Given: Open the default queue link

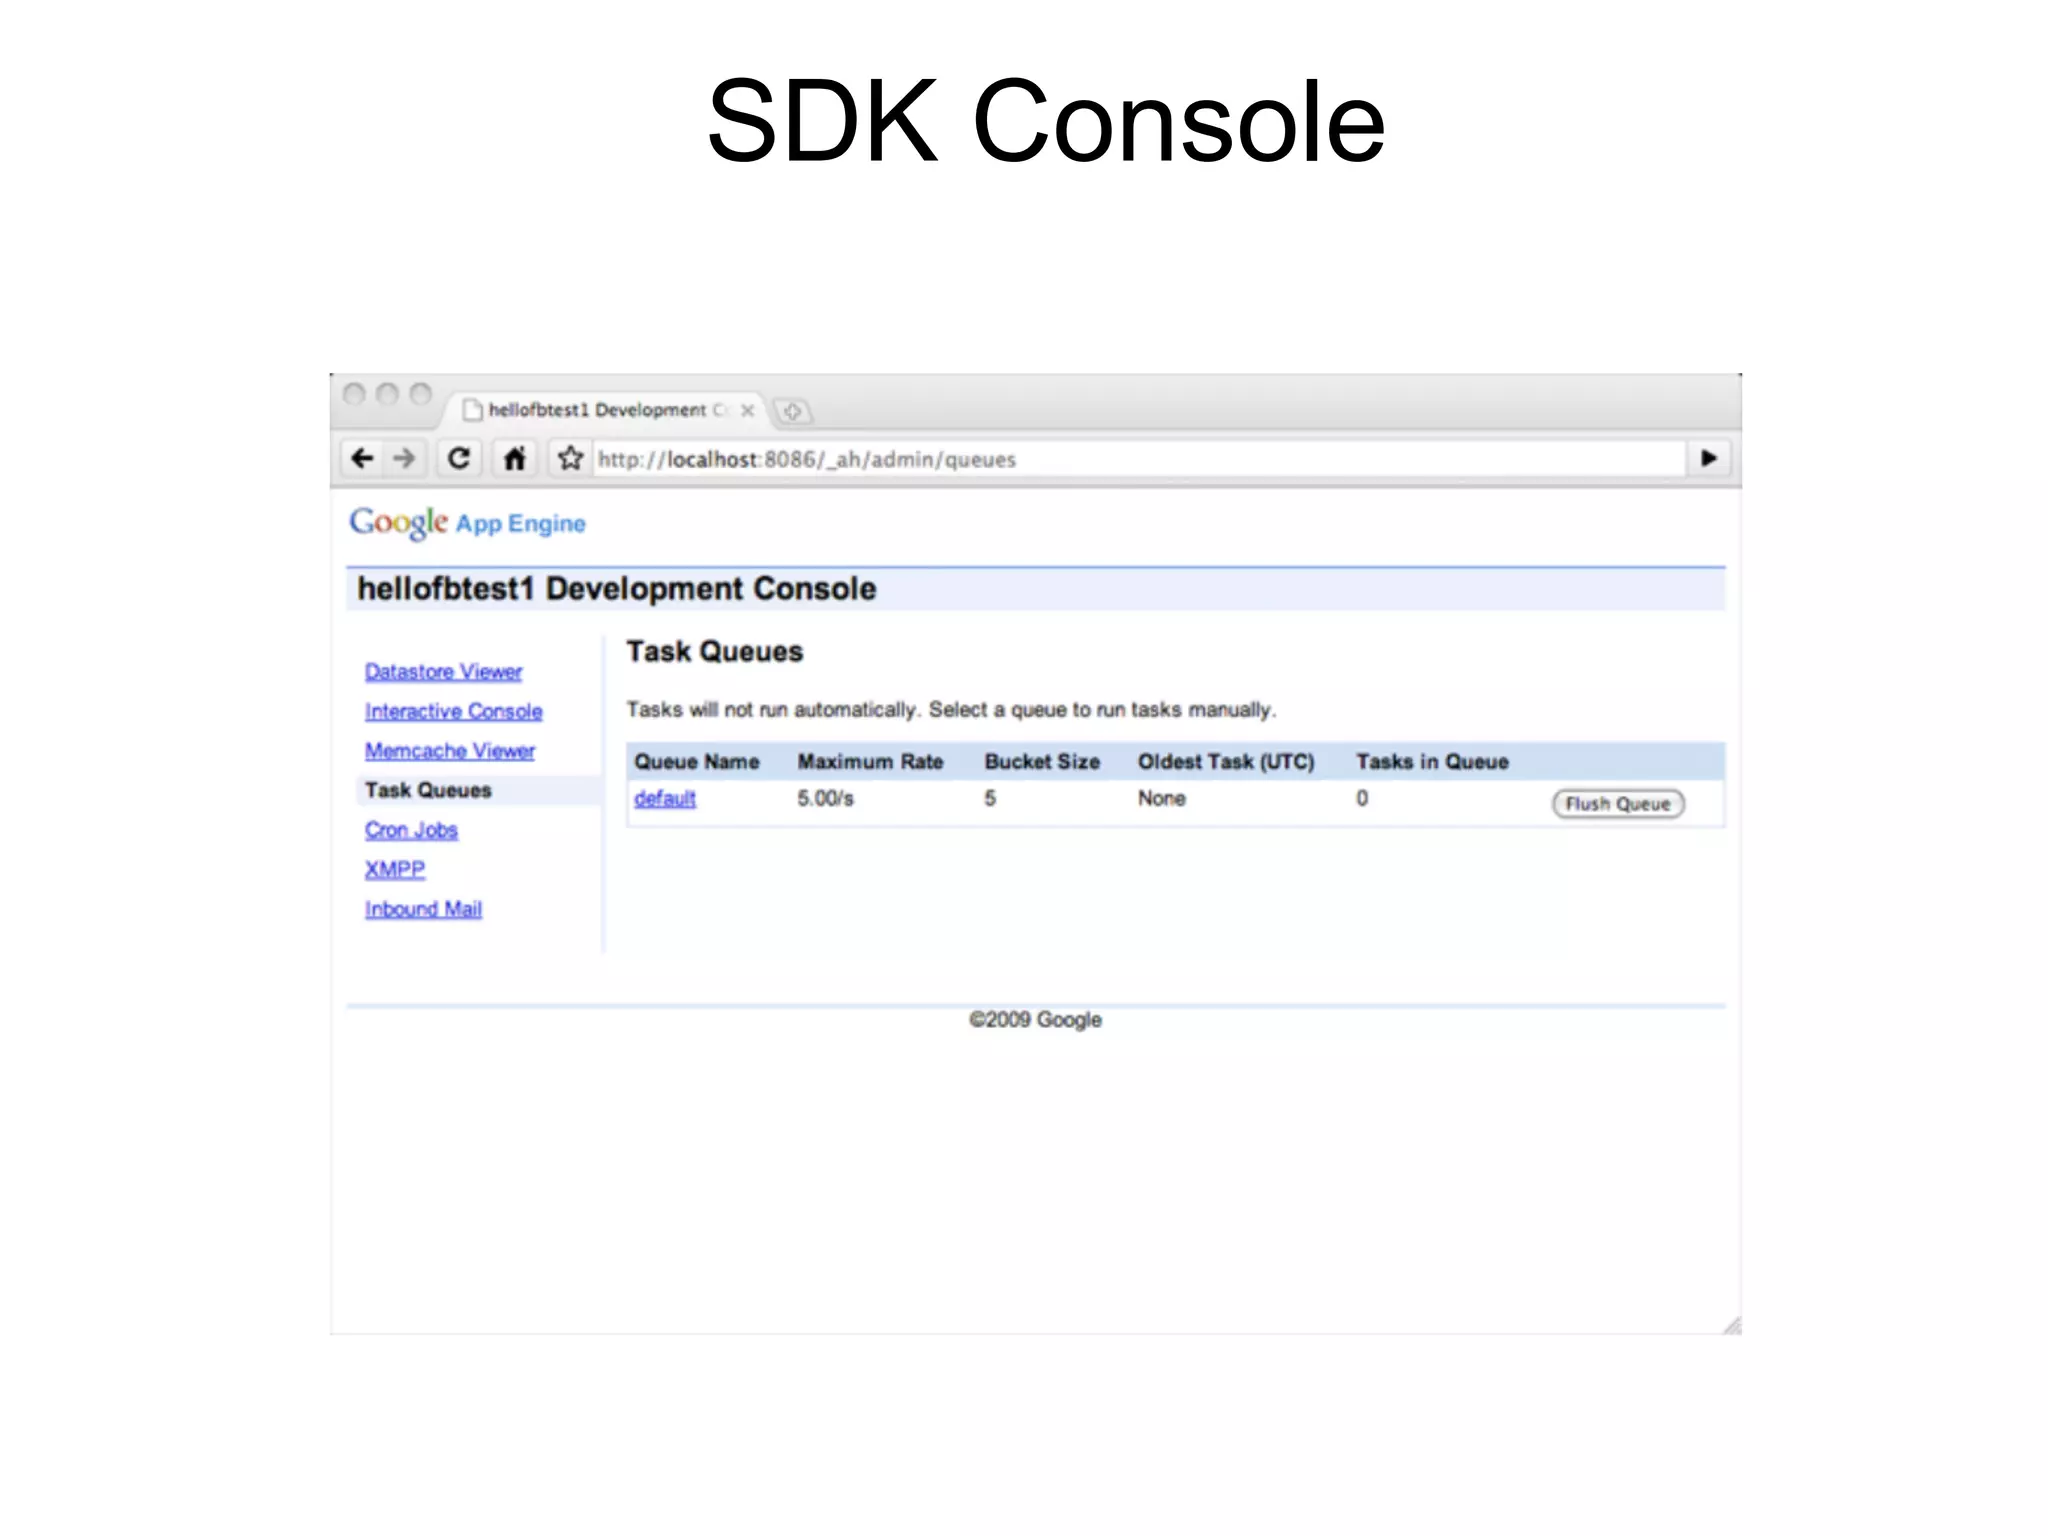Looking at the screenshot, I should pos(665,798).
